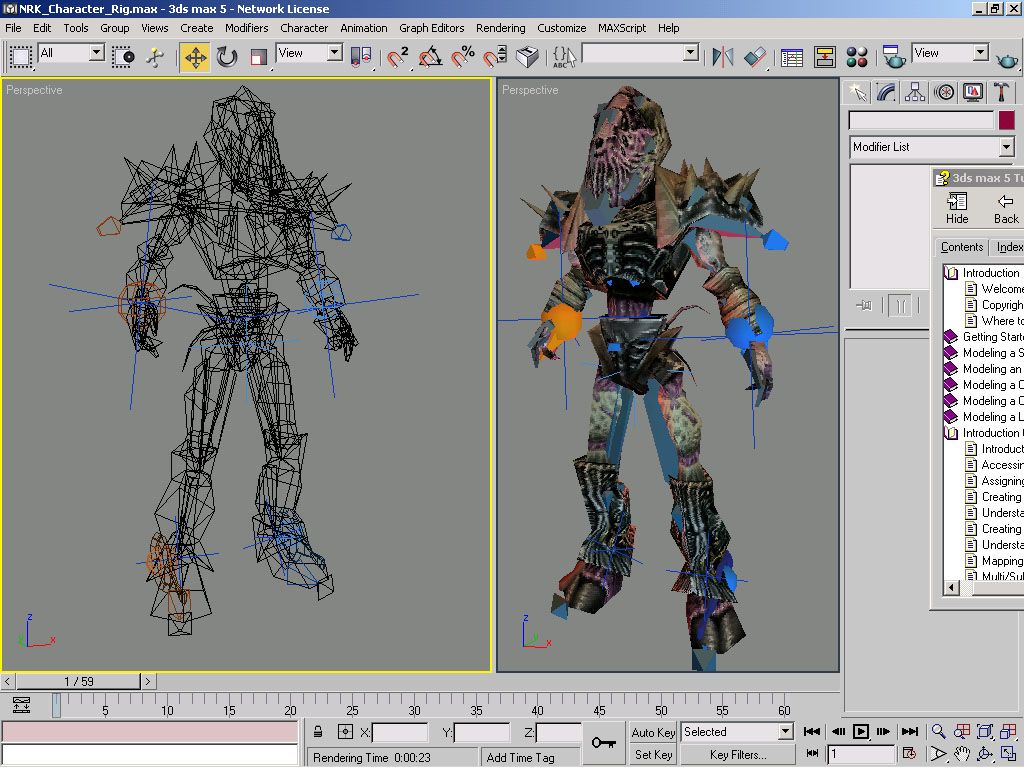Click the Key Filters button
This screenshot has width=1024, height=768.
(738, 755)
